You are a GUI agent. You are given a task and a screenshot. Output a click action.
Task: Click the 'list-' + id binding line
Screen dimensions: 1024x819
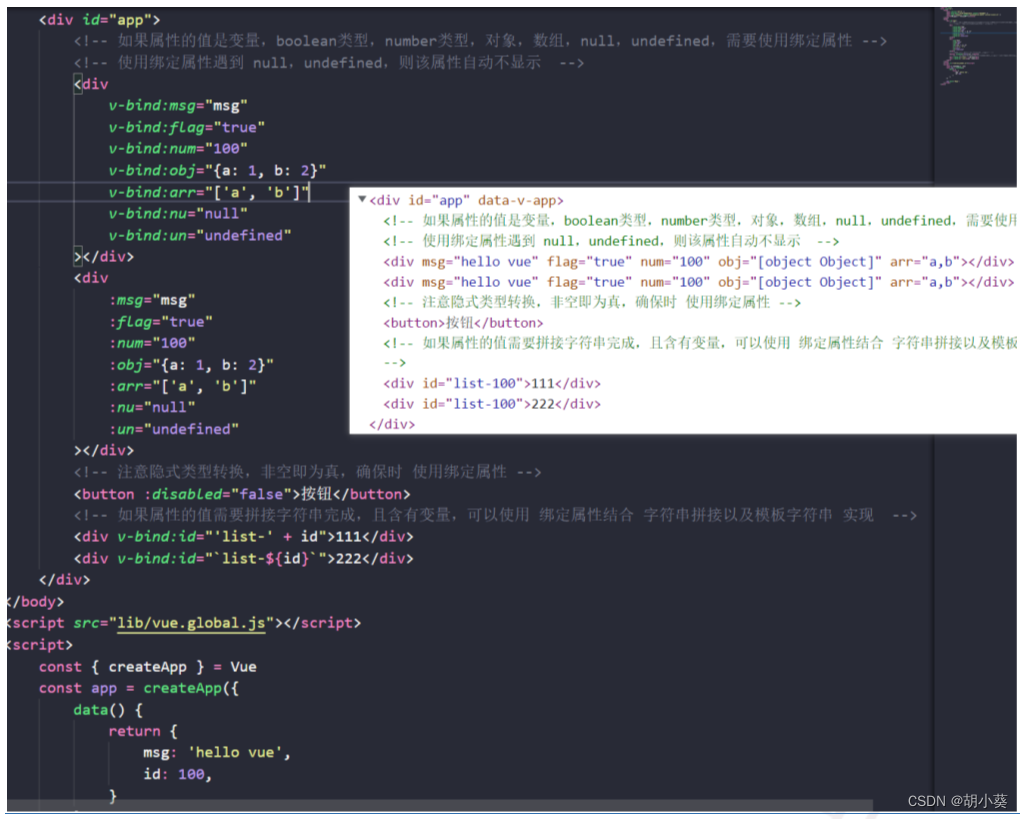244,537
